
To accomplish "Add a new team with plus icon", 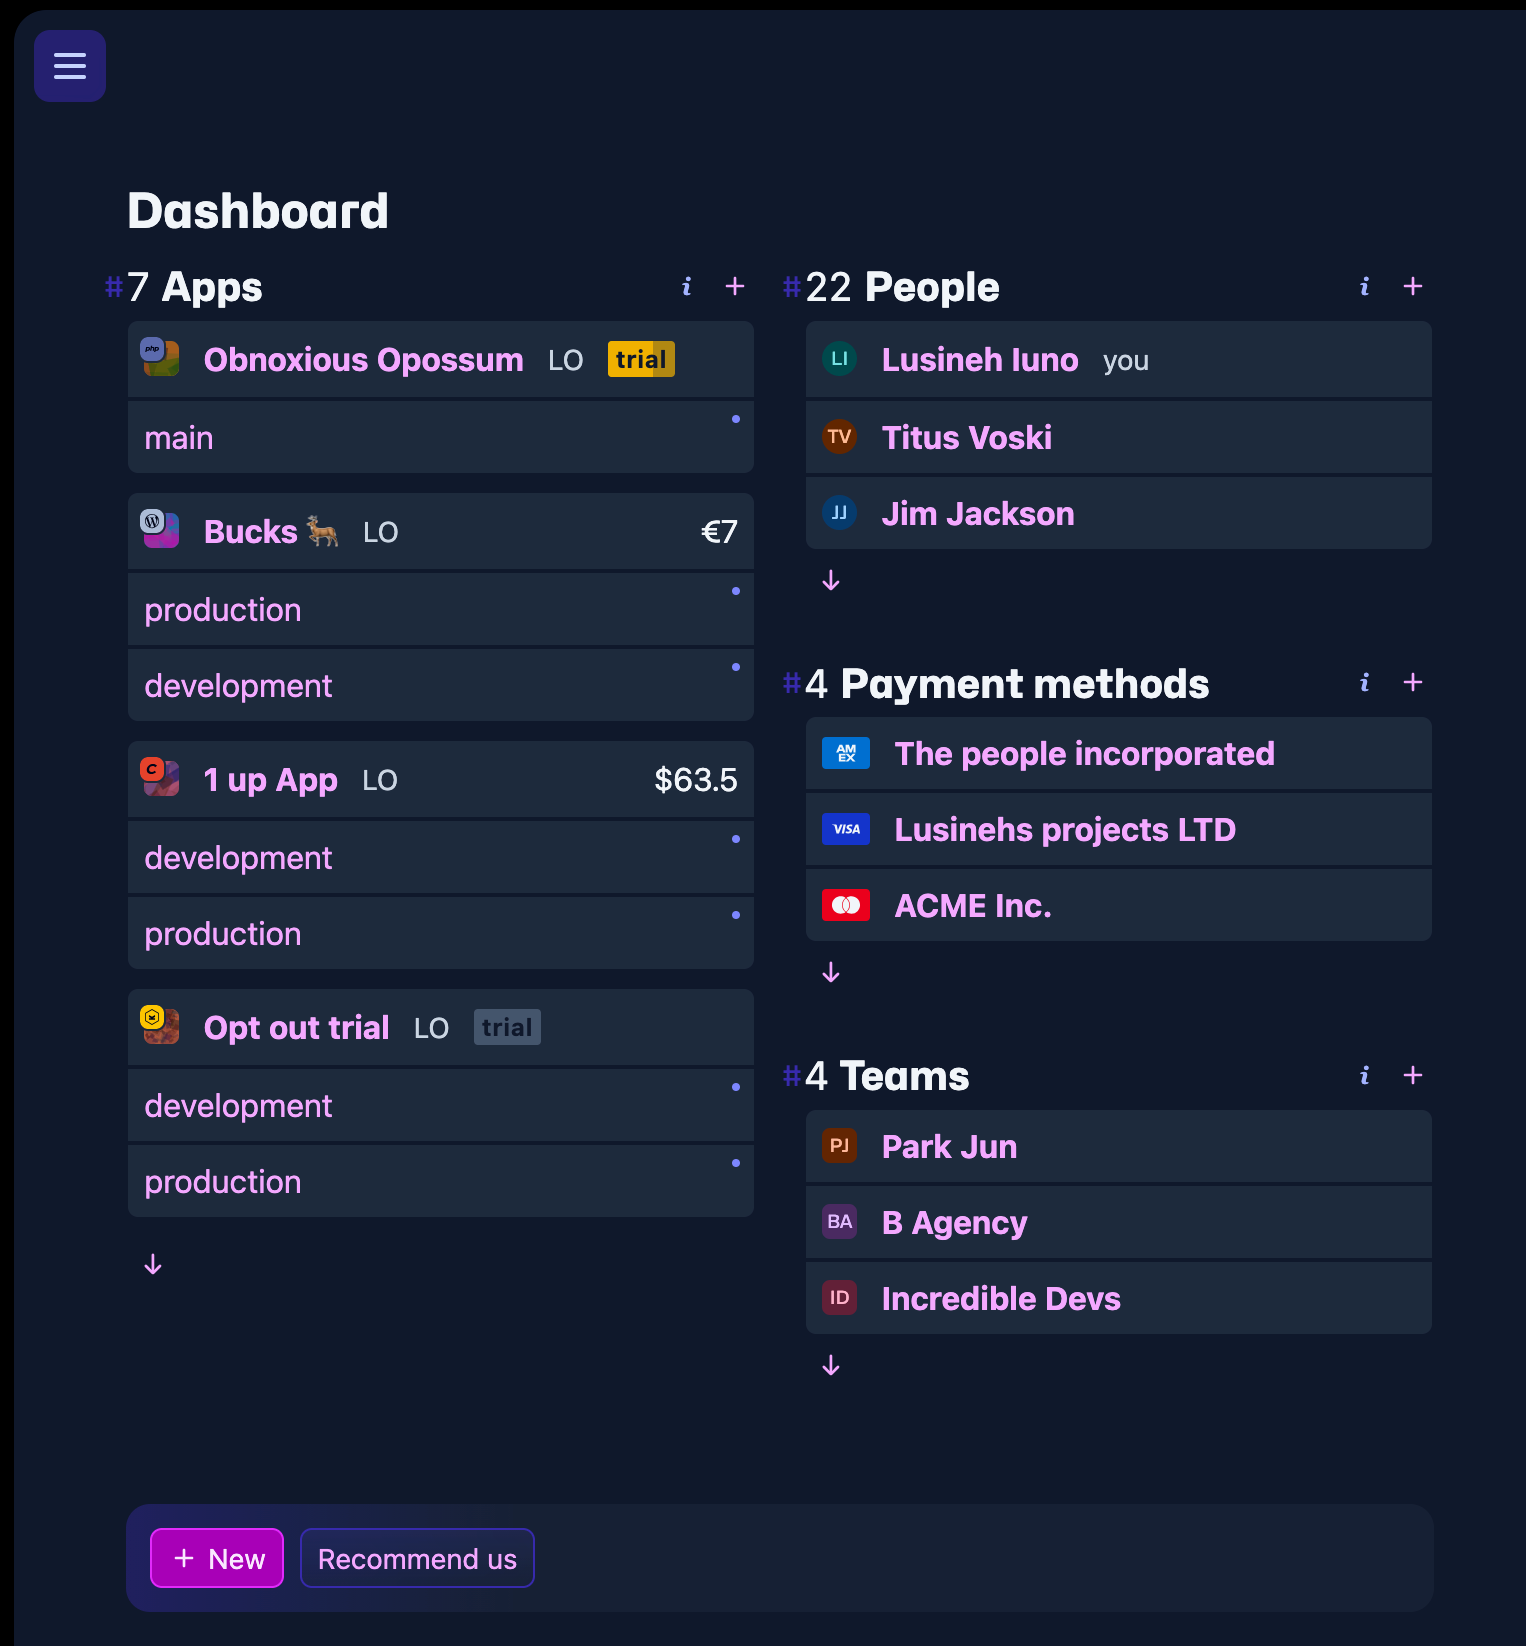I will click(1412, 1076).
